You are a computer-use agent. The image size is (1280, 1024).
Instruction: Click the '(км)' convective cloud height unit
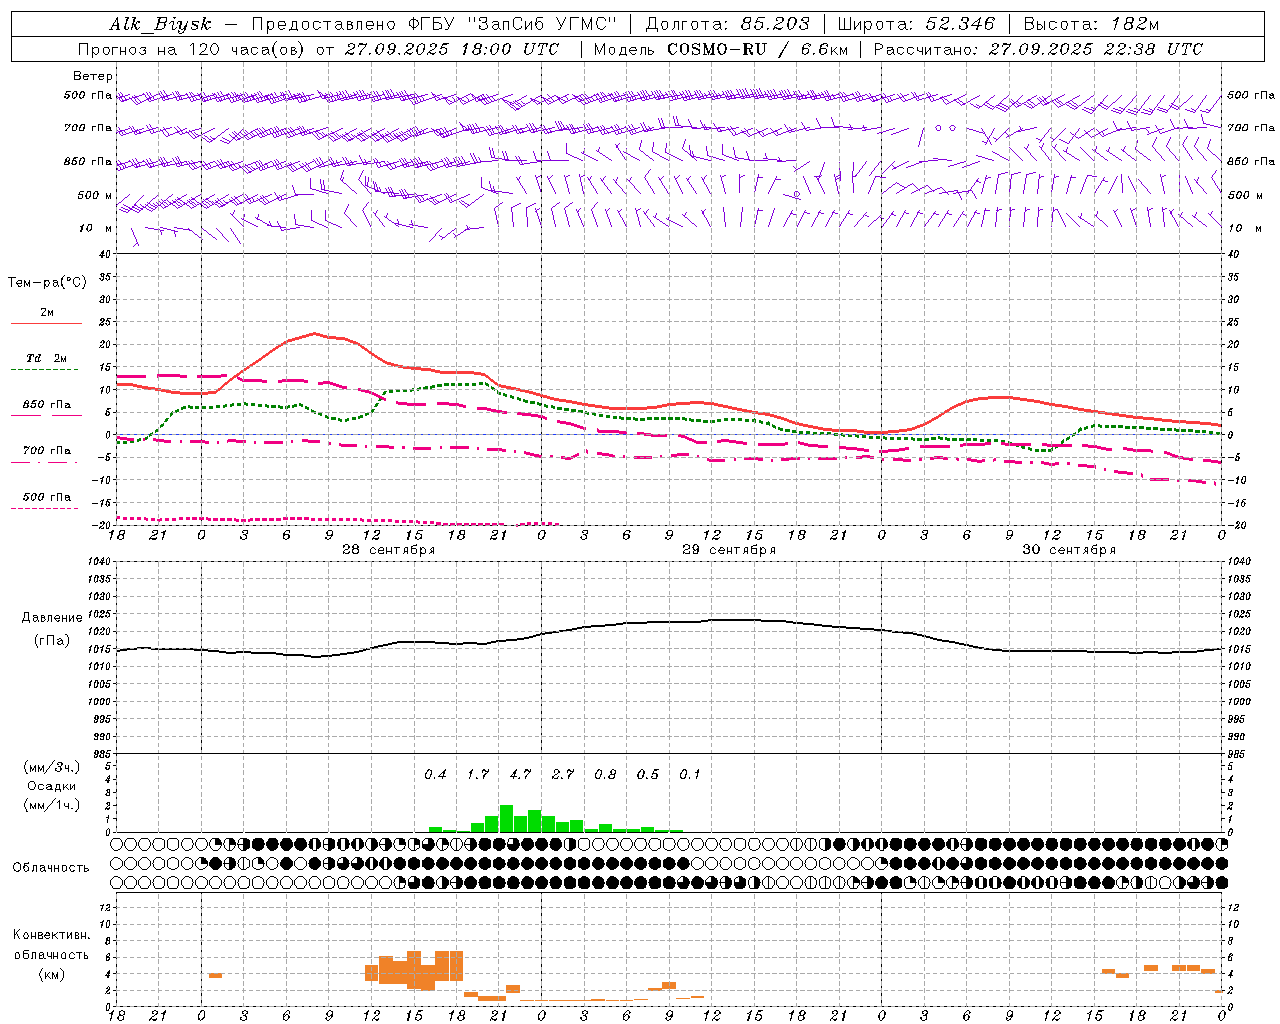pyautogui.click(x=51, y=975)
